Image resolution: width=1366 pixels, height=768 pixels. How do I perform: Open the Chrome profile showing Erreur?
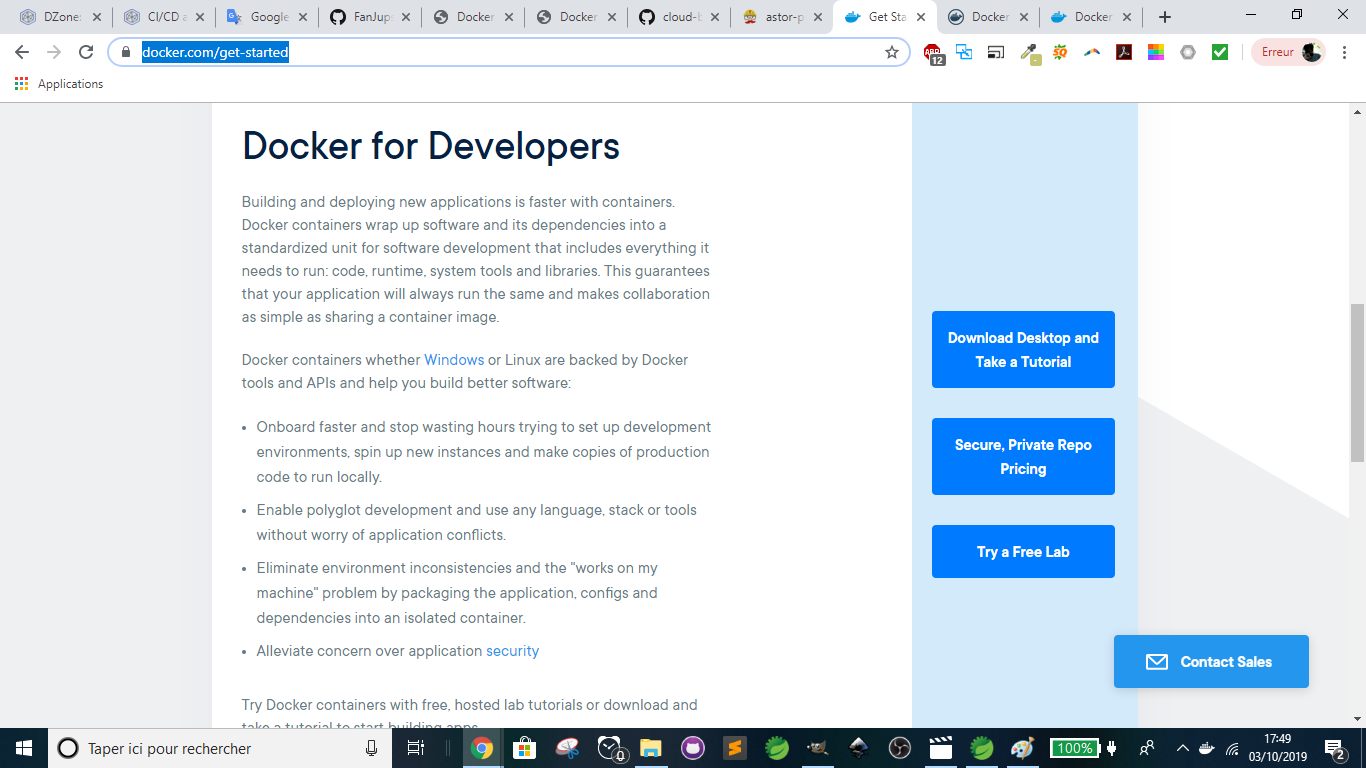(x=1288, y=52)
